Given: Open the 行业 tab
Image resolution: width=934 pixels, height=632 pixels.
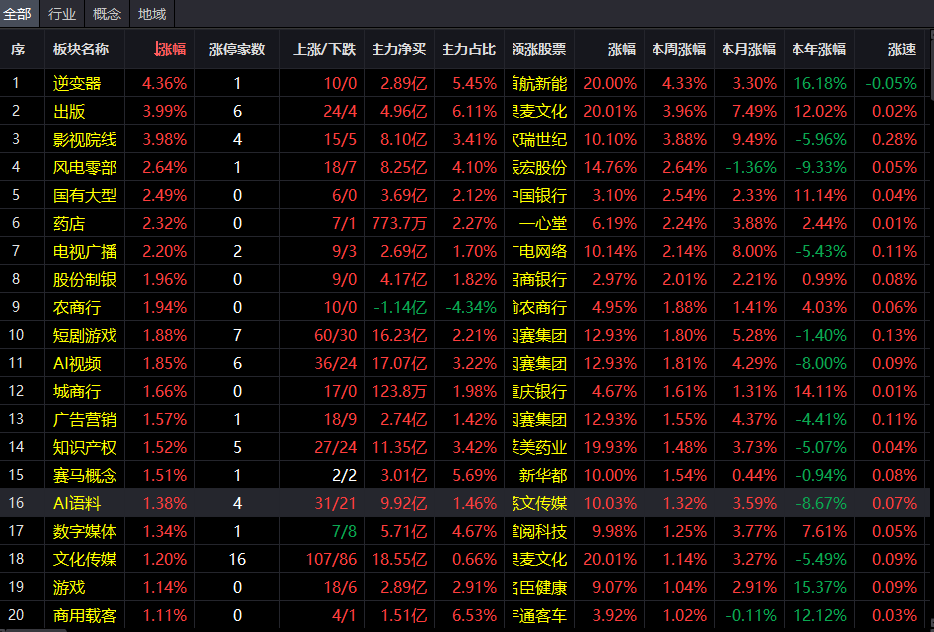Looking at the screenshot, I should (x=62, y=14).
